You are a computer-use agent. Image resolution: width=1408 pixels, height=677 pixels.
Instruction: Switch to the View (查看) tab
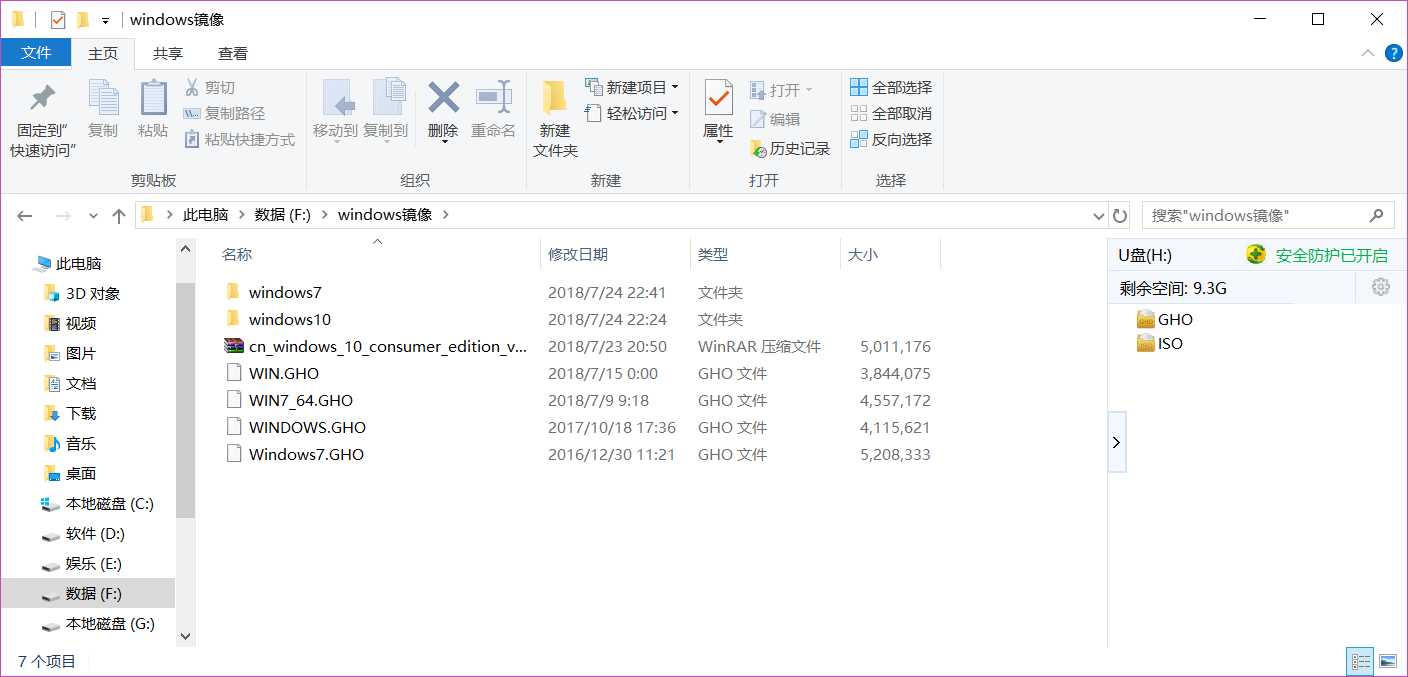point(233,53)
